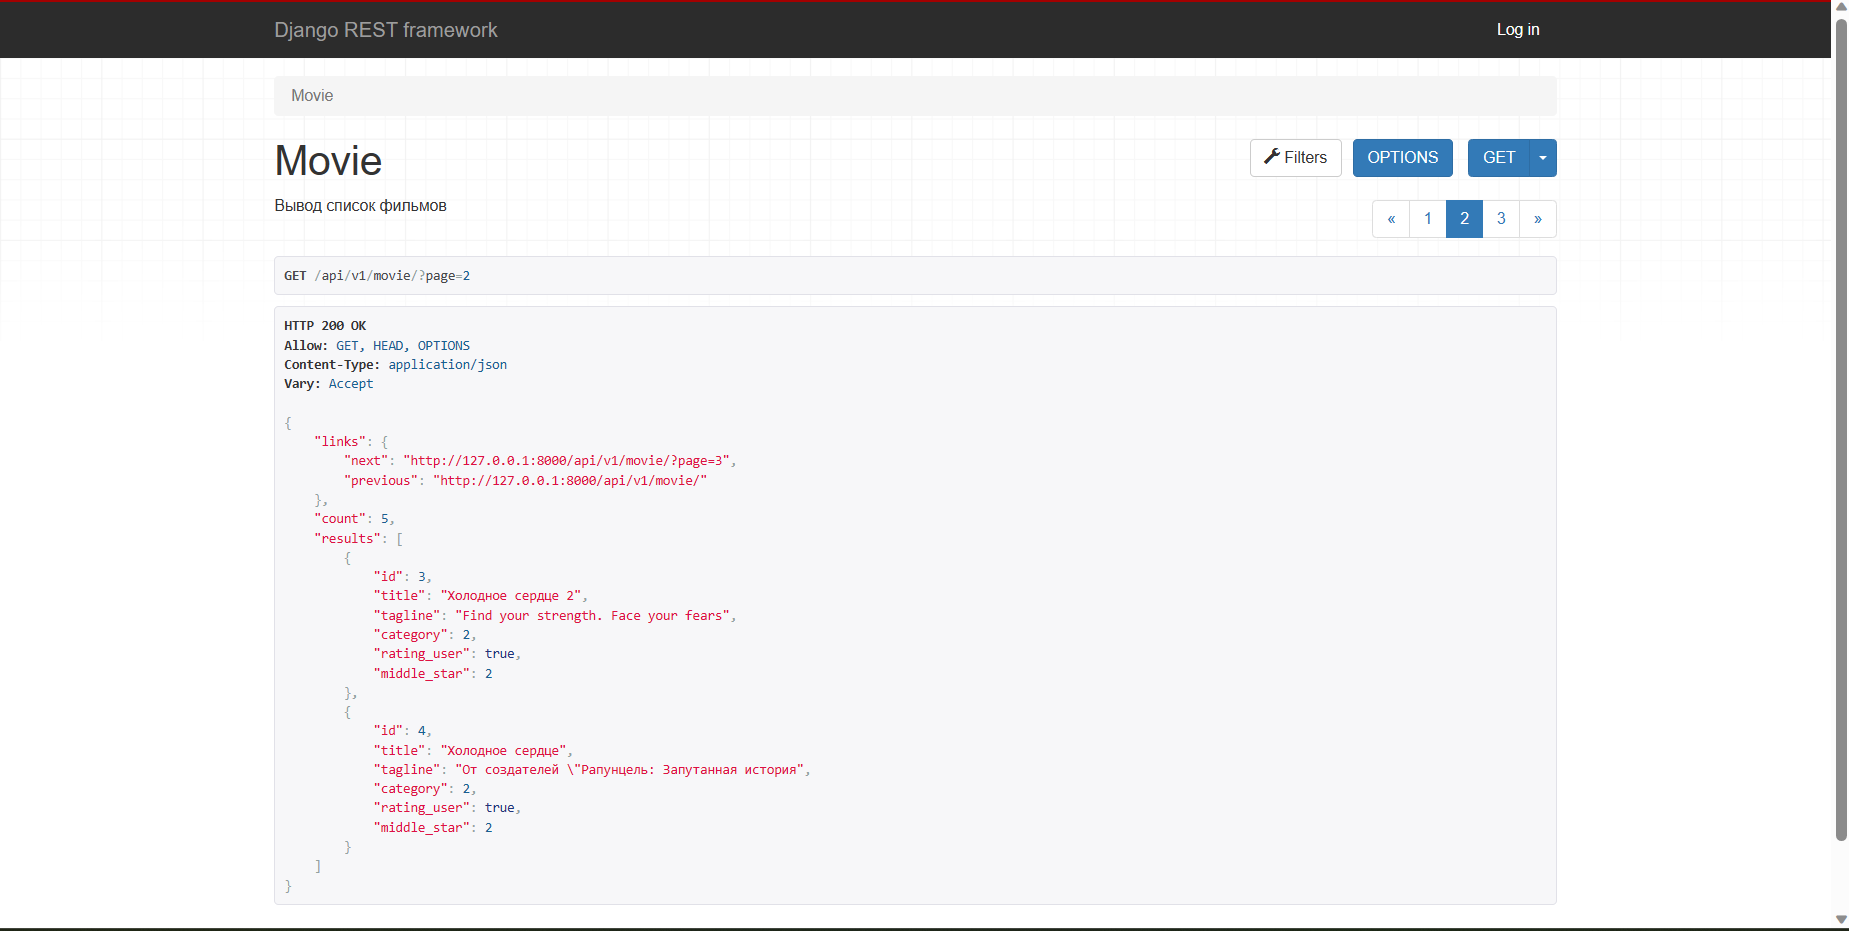The image size is (1849, 931).
Task: Click the Log in link
Action: coord(1517,29)
